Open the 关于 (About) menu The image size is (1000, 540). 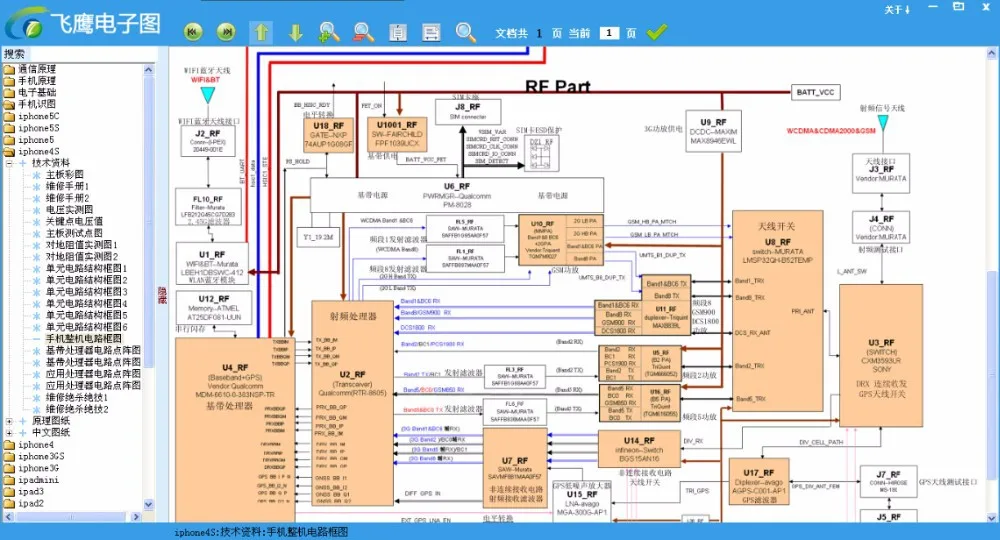pos(897,10)
